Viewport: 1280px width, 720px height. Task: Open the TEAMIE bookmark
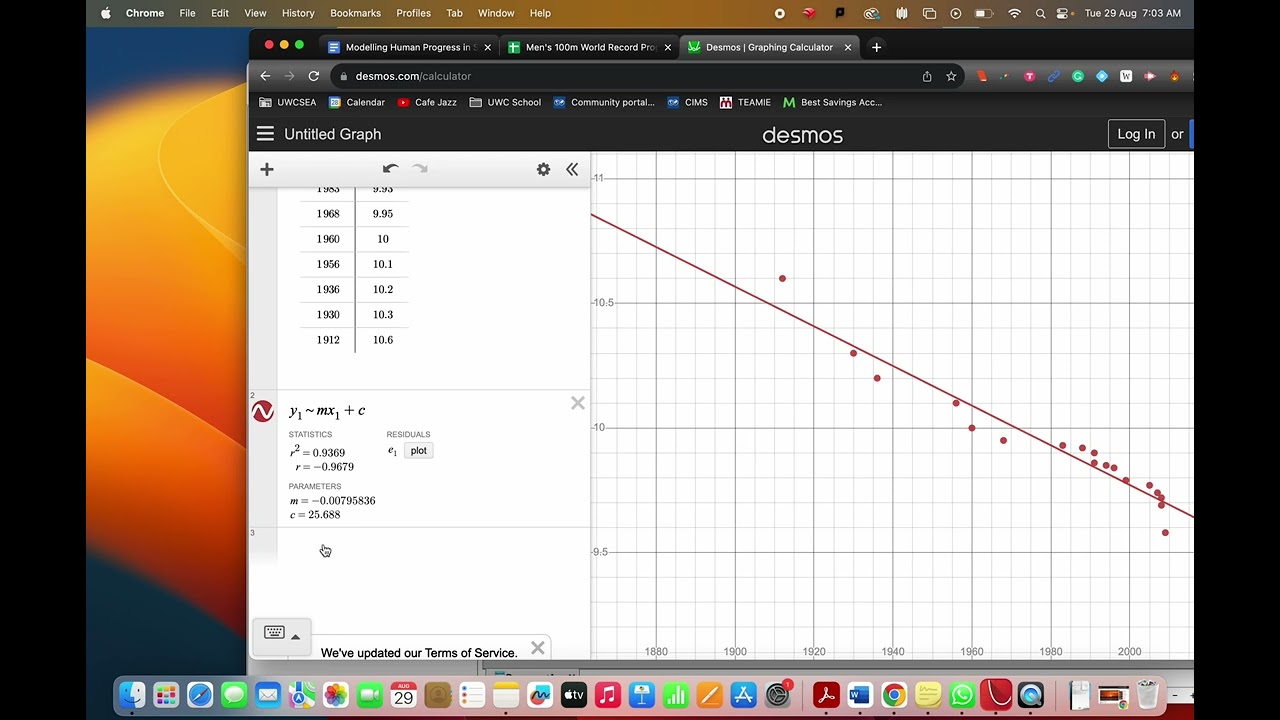pos(745,102)
